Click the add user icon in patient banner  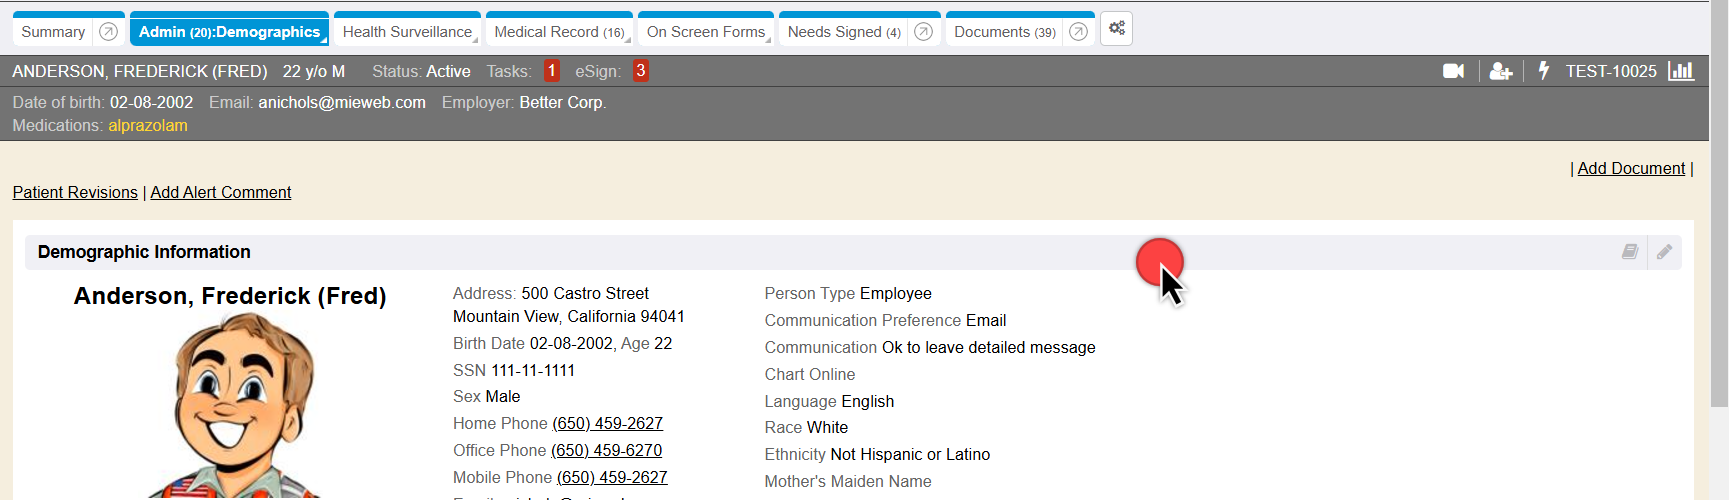click(x=1500, y=71)
